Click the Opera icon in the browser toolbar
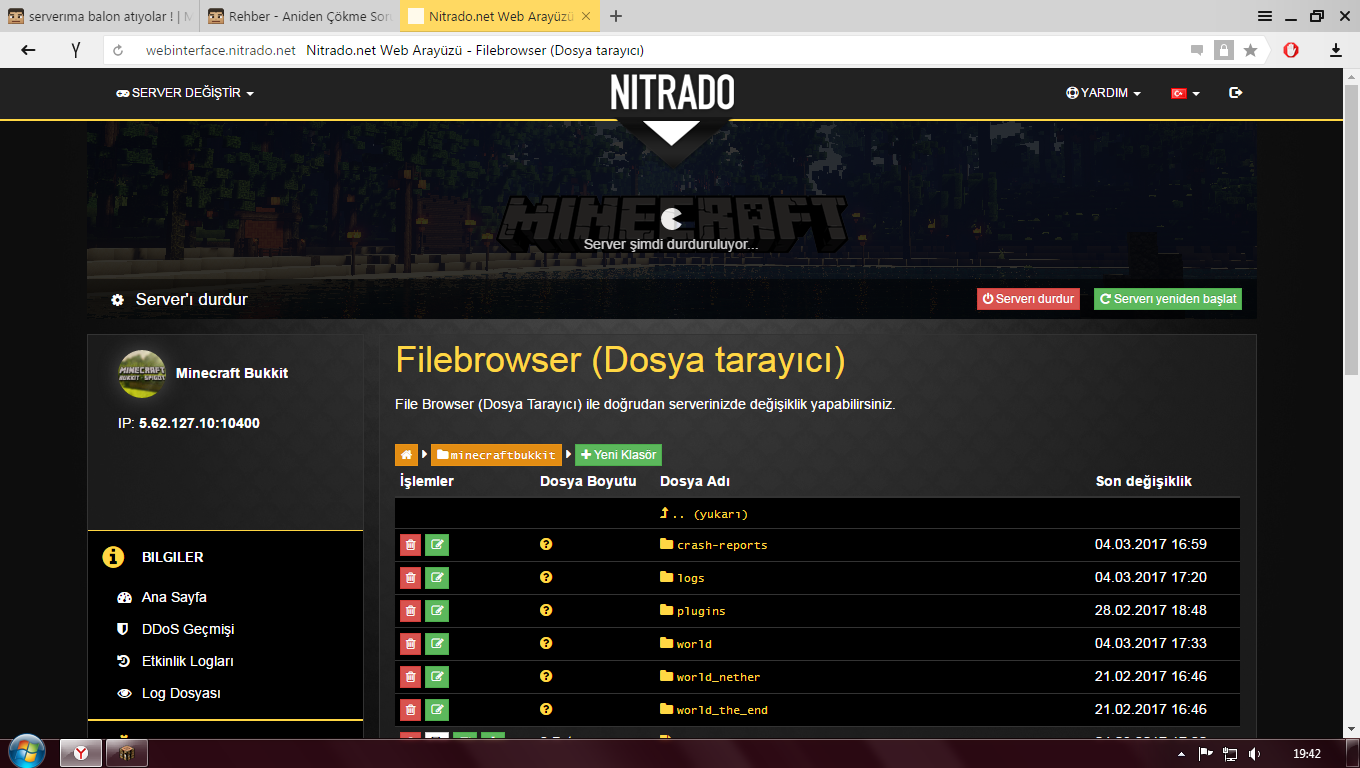Viewport: 1360px width, 768px height. [1291, 50]
